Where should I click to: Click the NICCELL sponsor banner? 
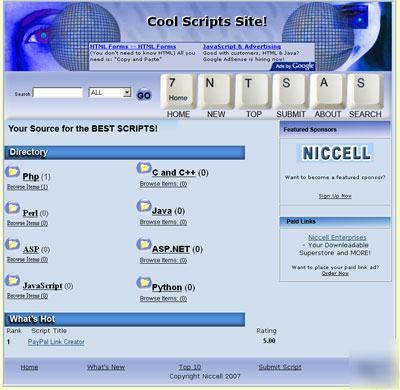click(x=335, y=153)
